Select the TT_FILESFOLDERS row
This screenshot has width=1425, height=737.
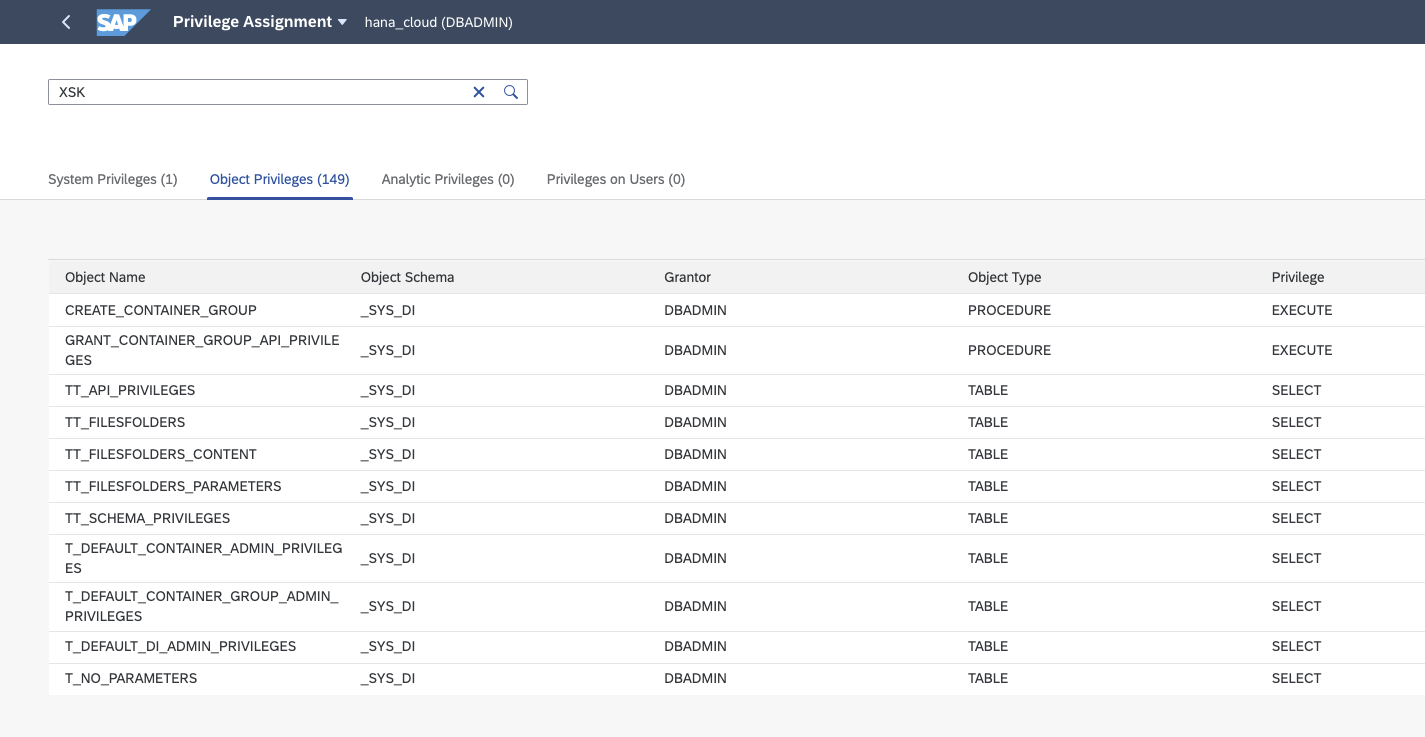pos(736,422)
